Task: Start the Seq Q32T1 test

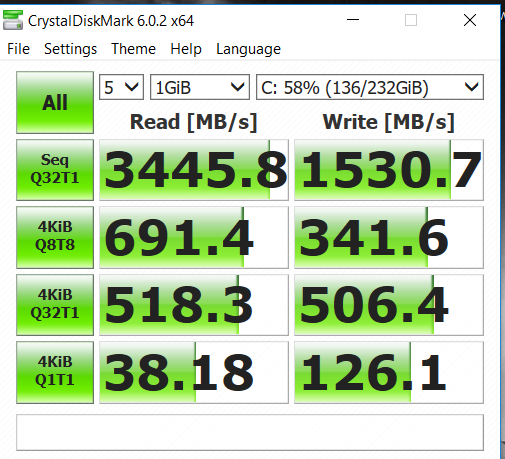Action: click(x=55, y=170)
